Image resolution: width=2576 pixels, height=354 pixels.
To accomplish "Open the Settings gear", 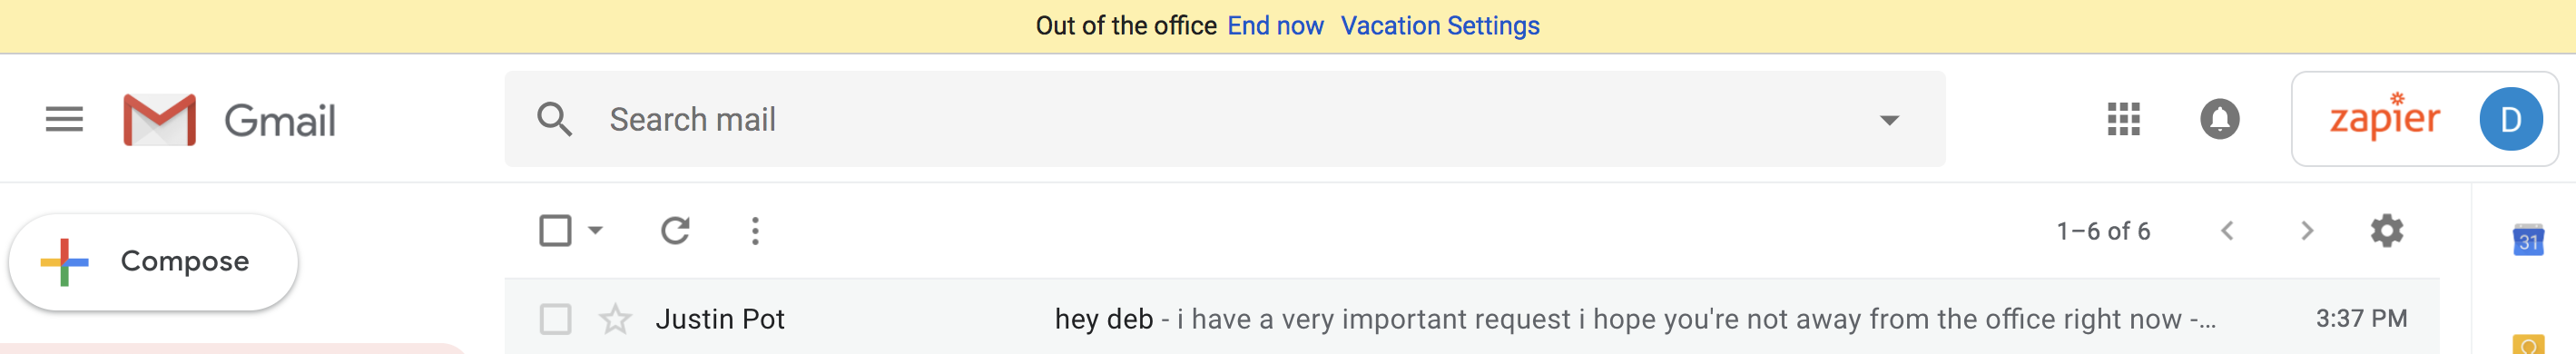I will (x=2386, y=231).
